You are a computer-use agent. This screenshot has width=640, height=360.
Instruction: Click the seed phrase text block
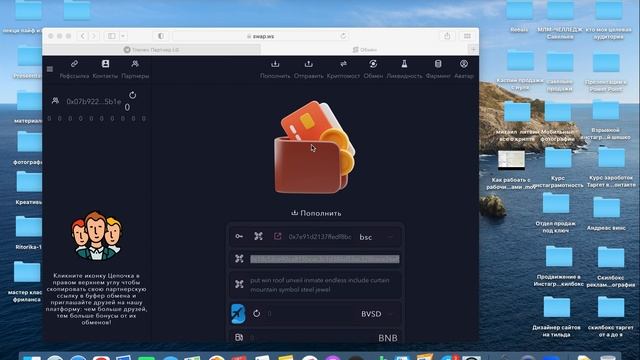320,285
